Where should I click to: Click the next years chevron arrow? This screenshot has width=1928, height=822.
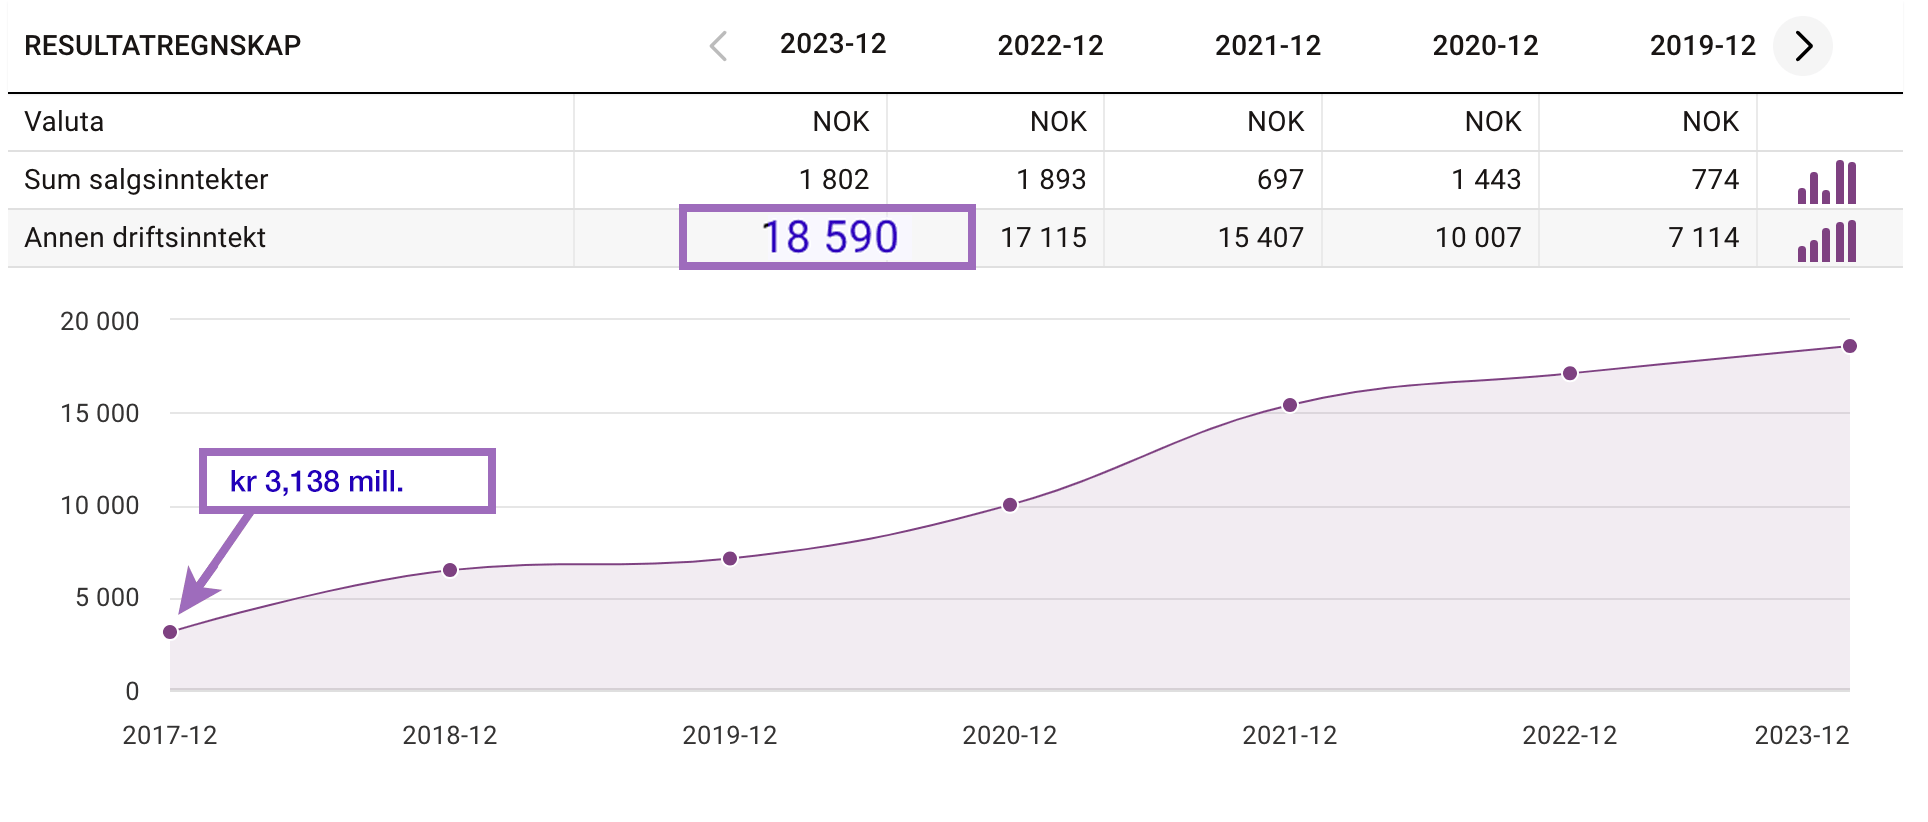[1803, 46]
